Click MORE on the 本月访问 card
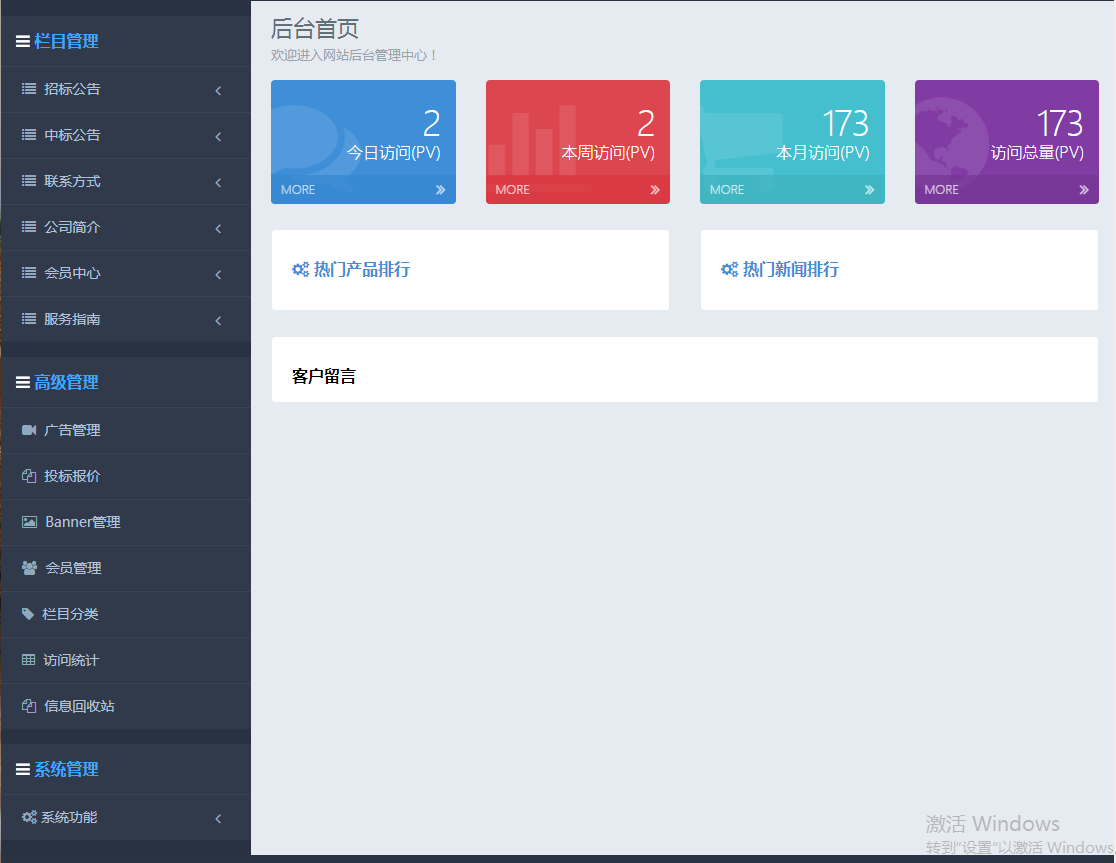Image resolution: width=1116 pixels, height=863 pixels. pyautogui.click(x=727, y=190)
